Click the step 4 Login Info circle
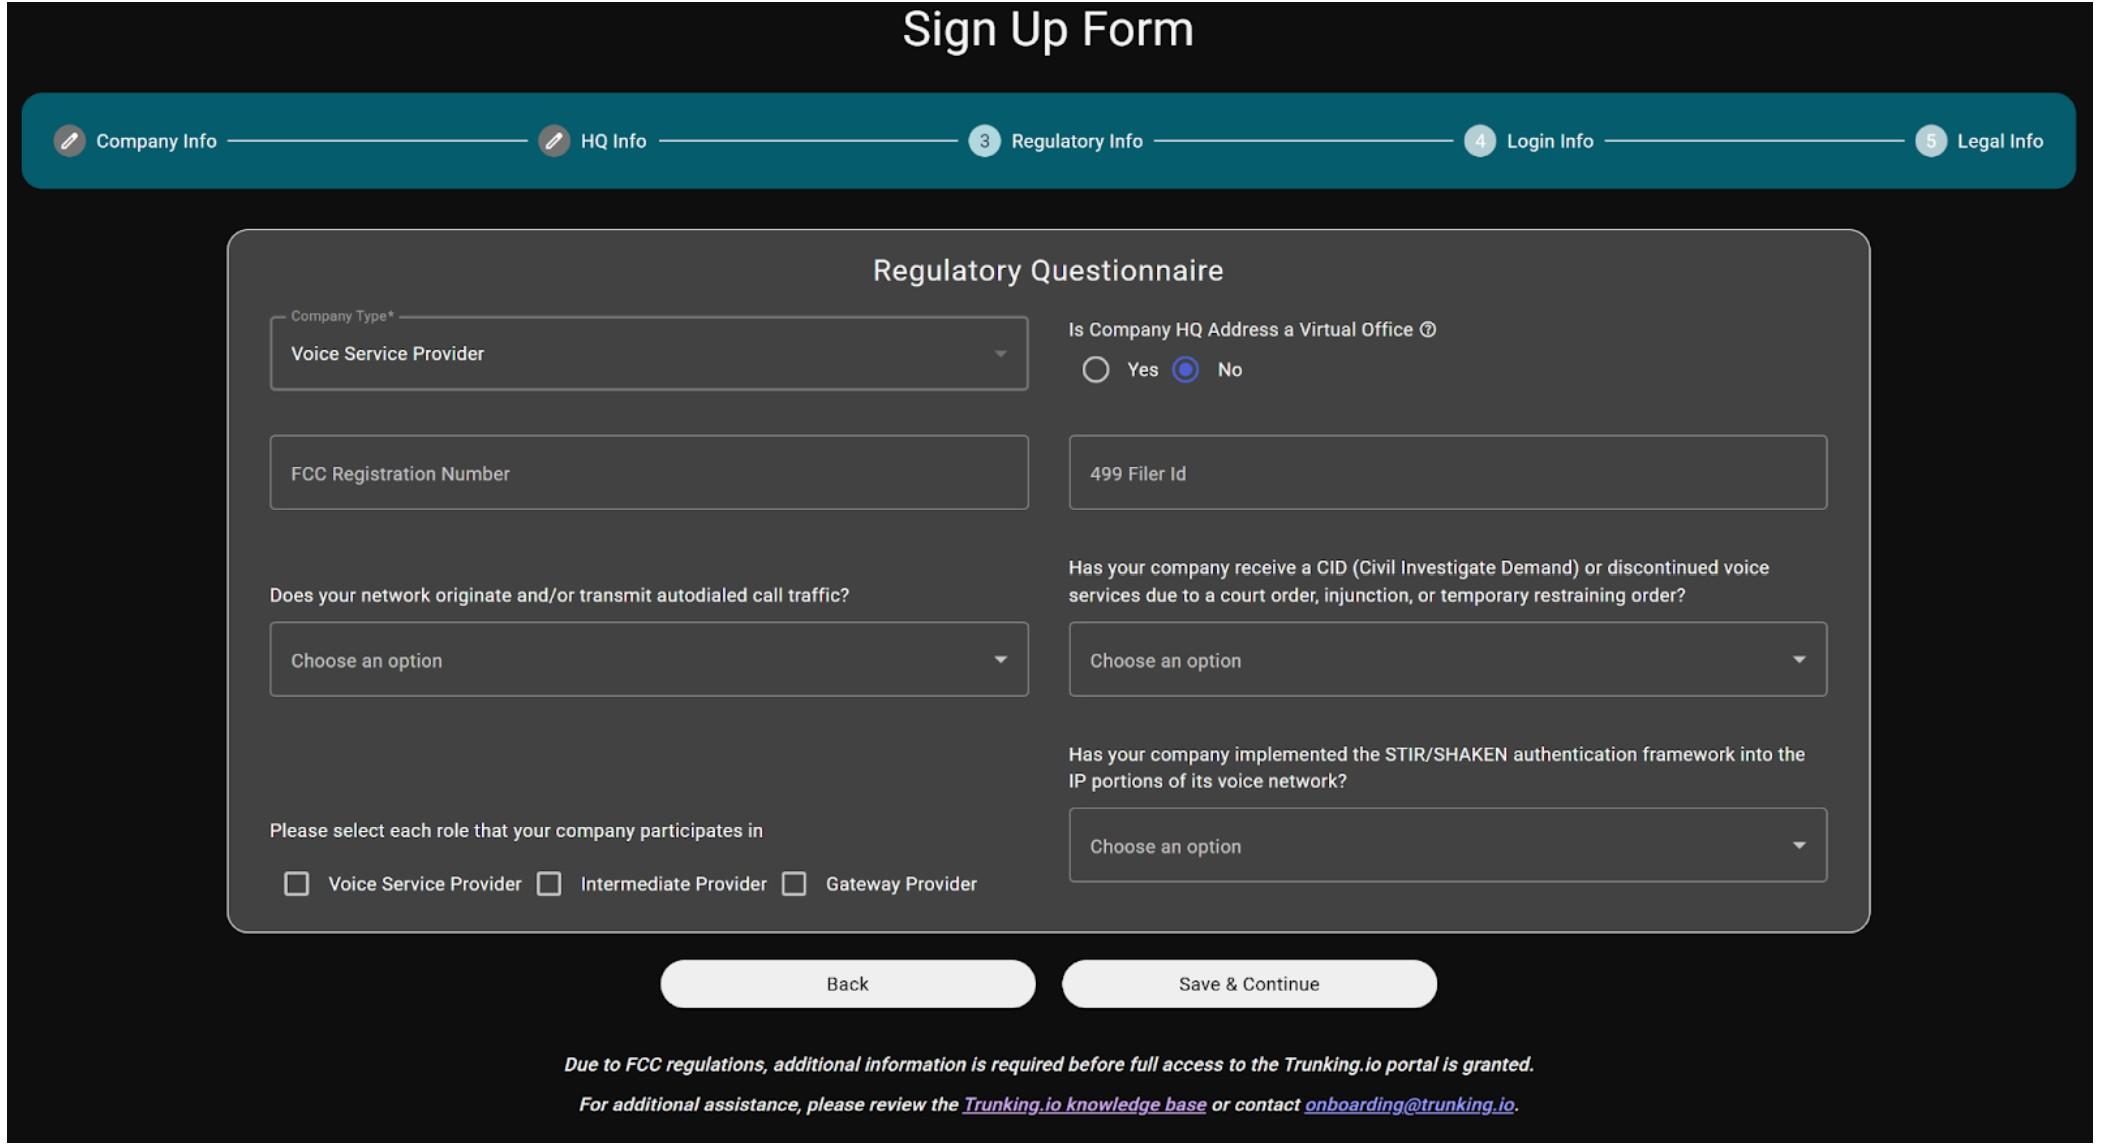 click(x=1479, y=141)
